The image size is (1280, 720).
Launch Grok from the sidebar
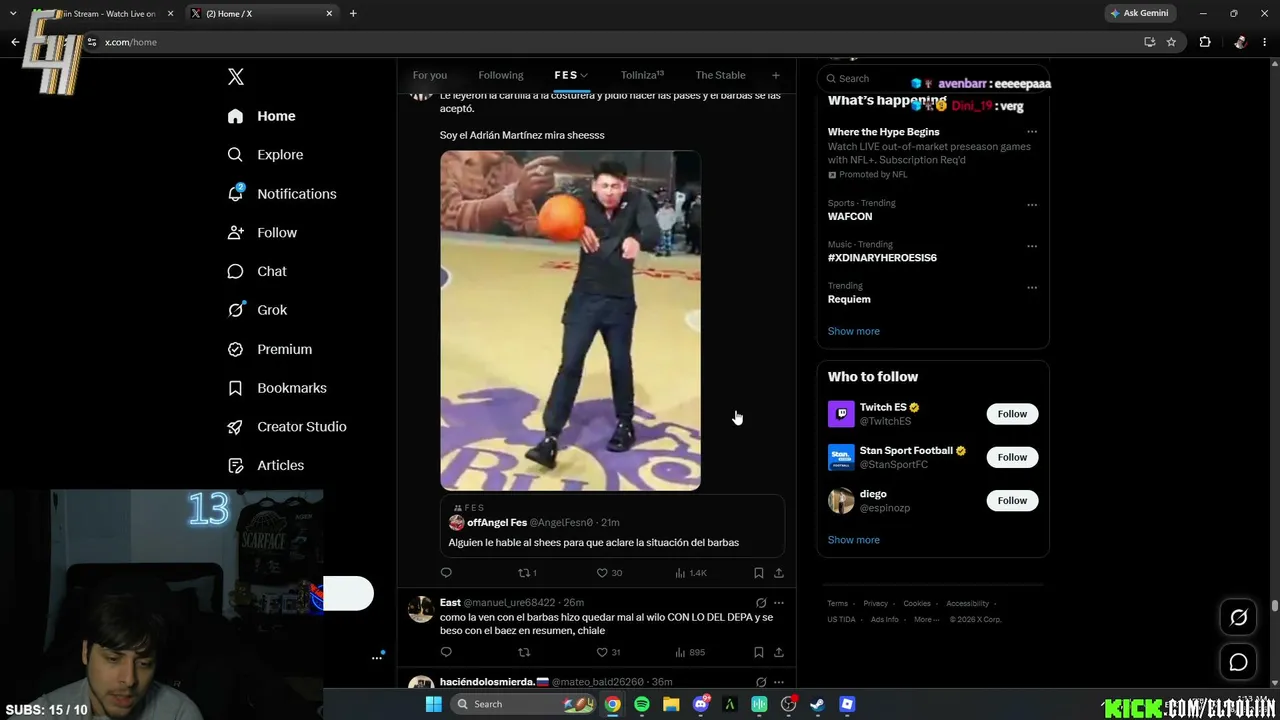click(x=257, y=310)
